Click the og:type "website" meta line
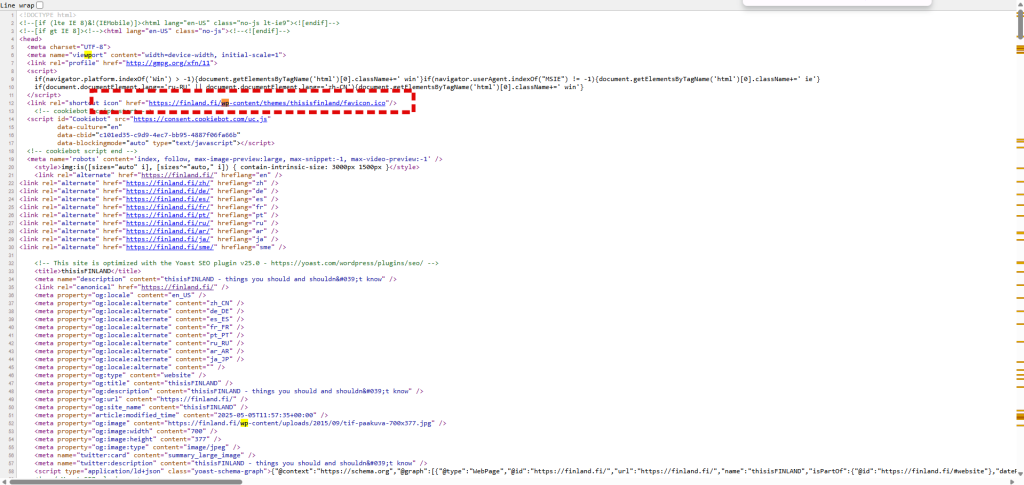Image resolution: width=1024 pixels, height=485 pixels. (x=122, y=375)
